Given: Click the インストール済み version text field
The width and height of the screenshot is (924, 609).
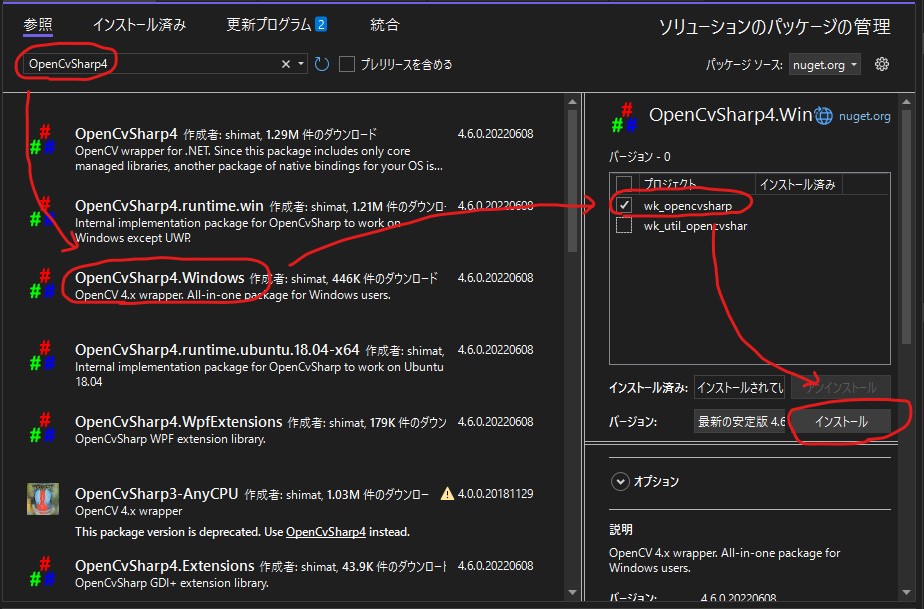Looking at the screenshot, I should tap(740, 387).
